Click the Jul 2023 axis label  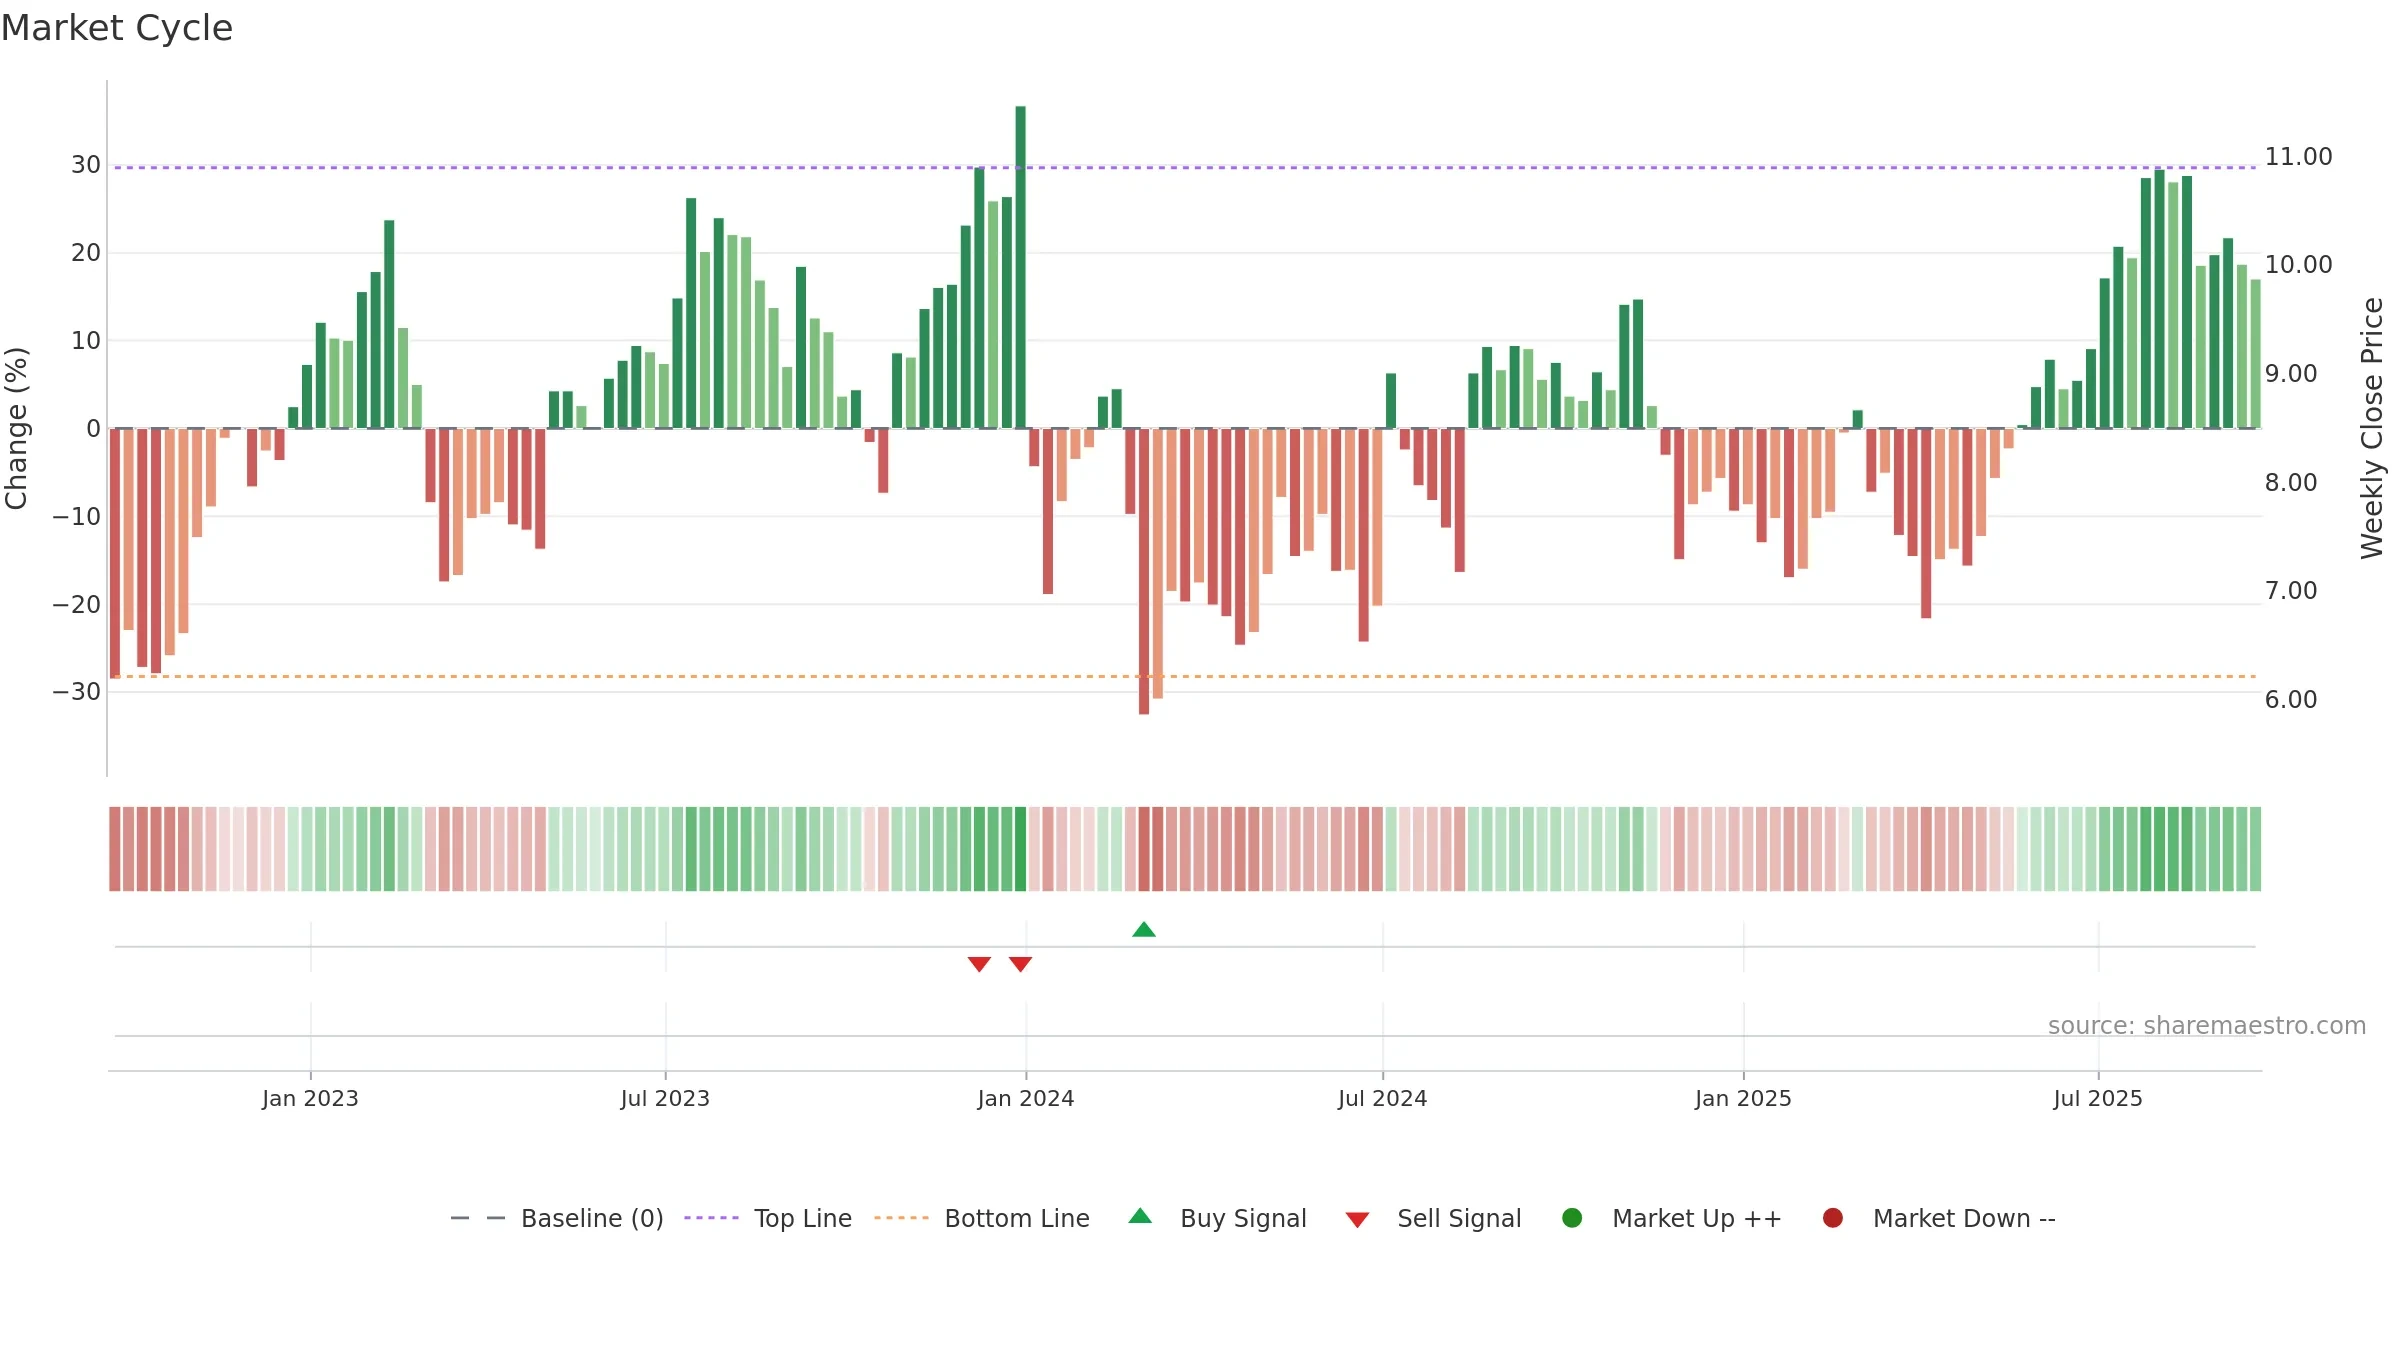(x=665, y=1099)
